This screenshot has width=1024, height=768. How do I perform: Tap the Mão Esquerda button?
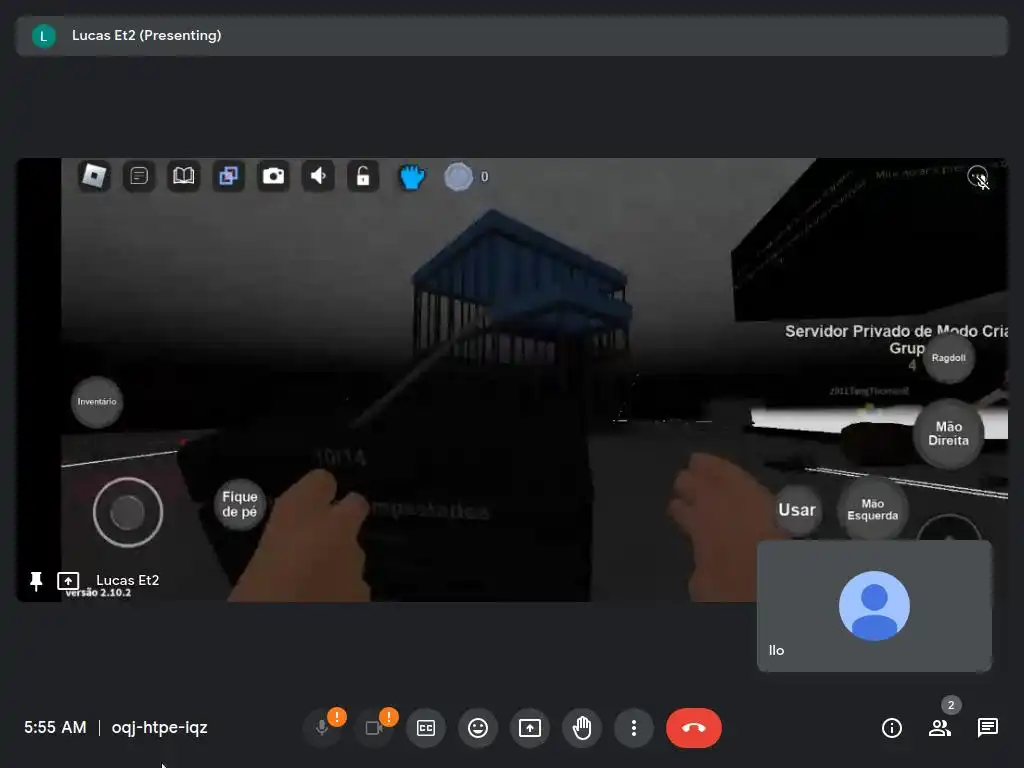click(x=872, y=509)
